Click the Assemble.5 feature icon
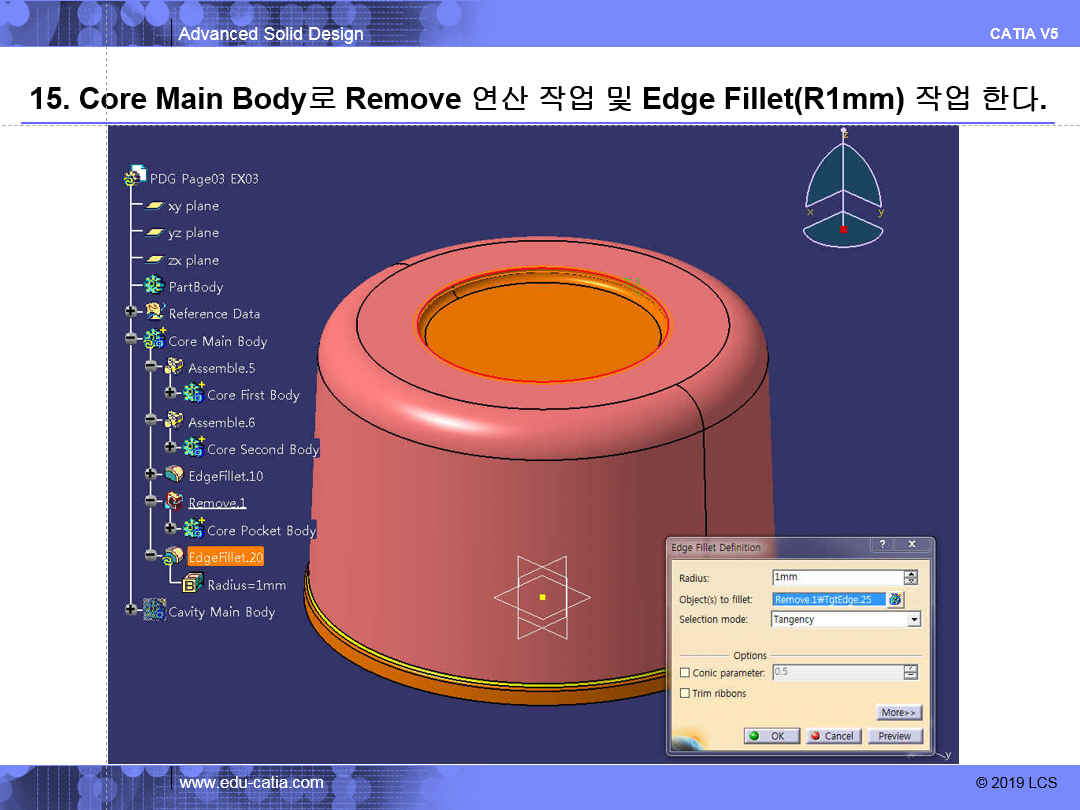Screen dimensions: 1080x810 tap(174, 367)
